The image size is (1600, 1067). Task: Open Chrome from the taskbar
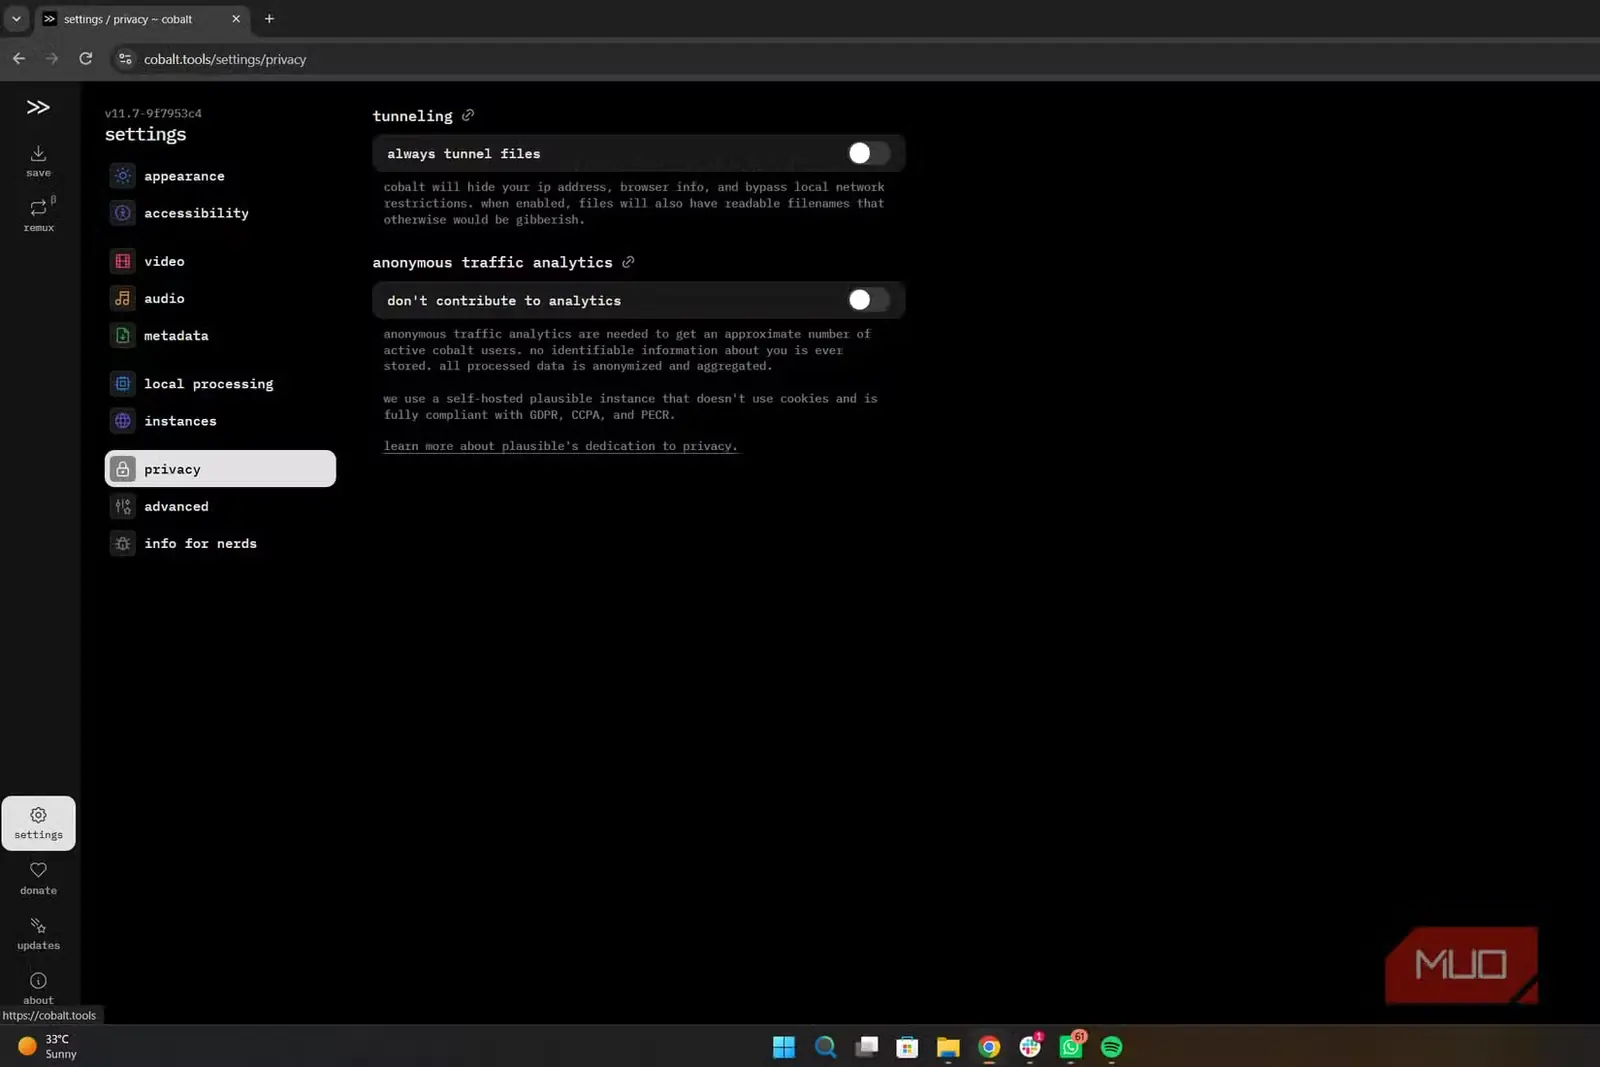[989, 1047]
